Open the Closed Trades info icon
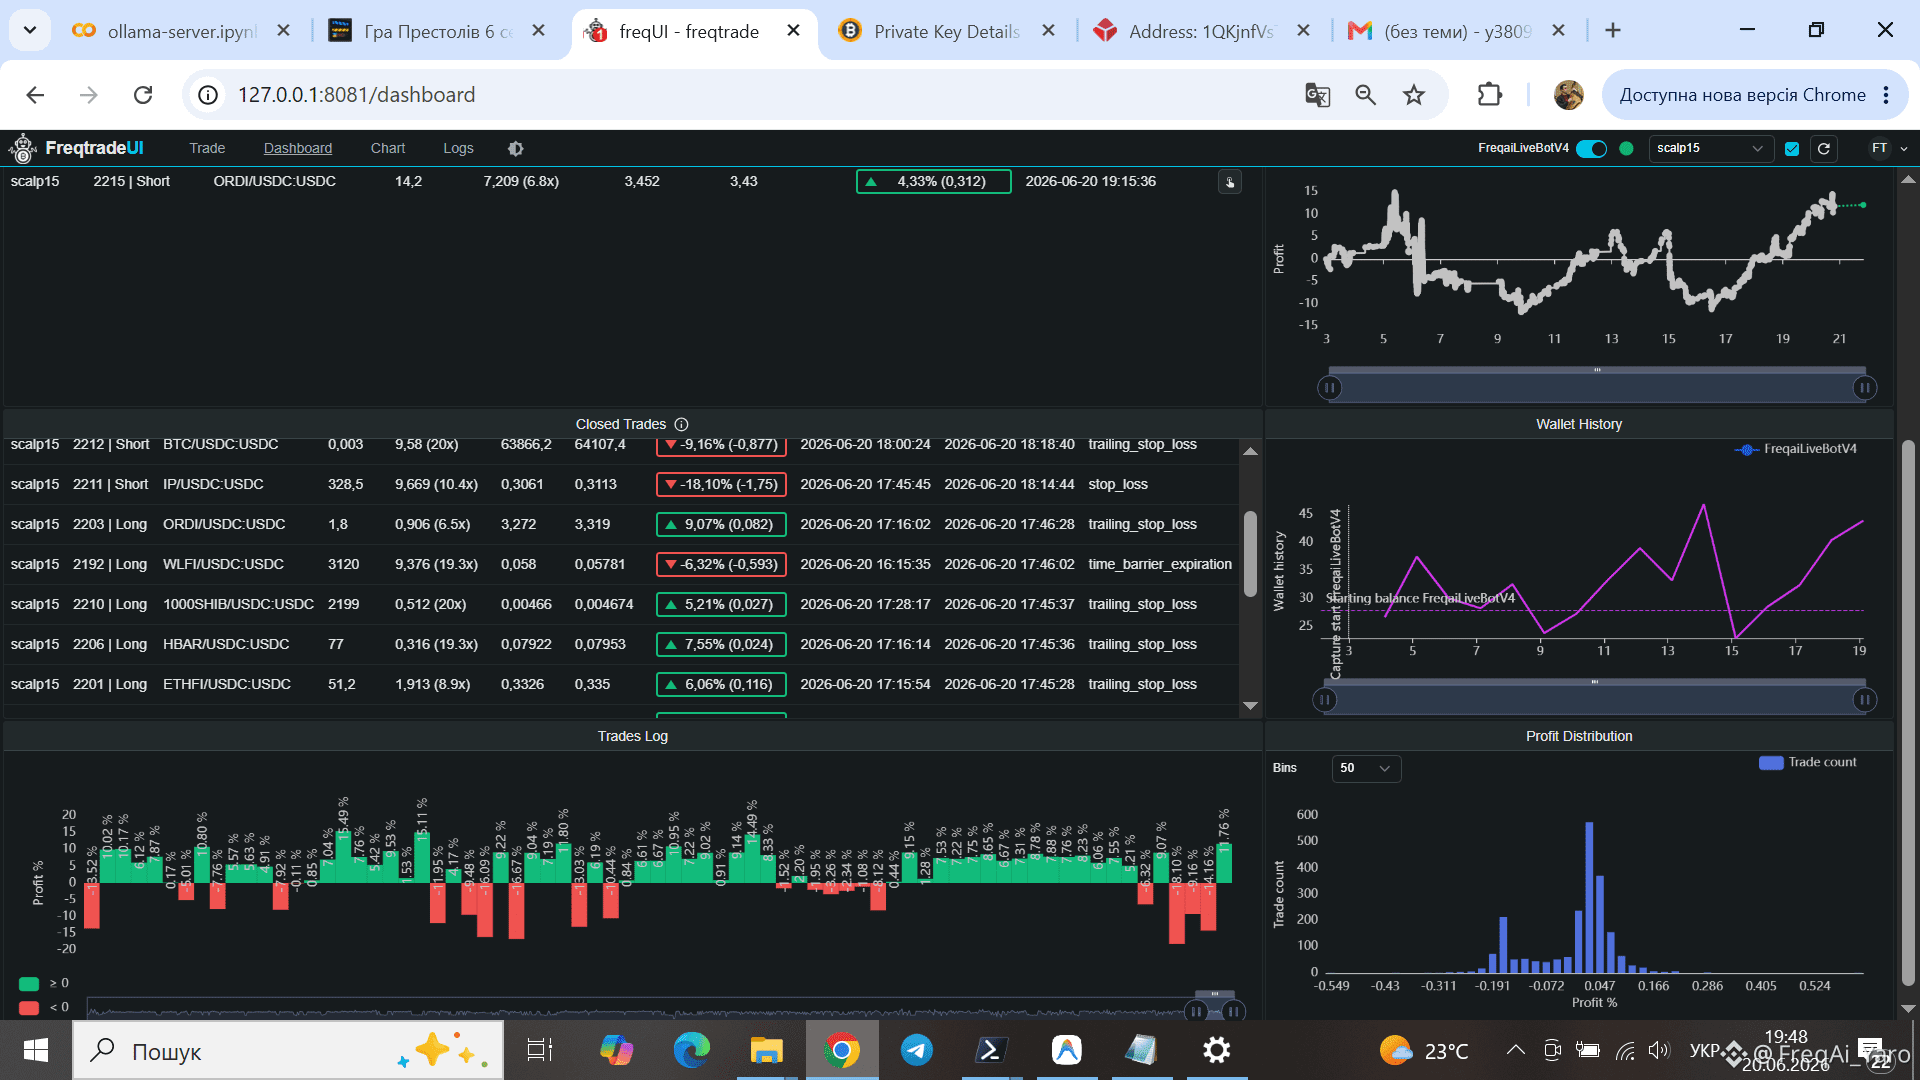The image size is (1920, 1080). 681,424
